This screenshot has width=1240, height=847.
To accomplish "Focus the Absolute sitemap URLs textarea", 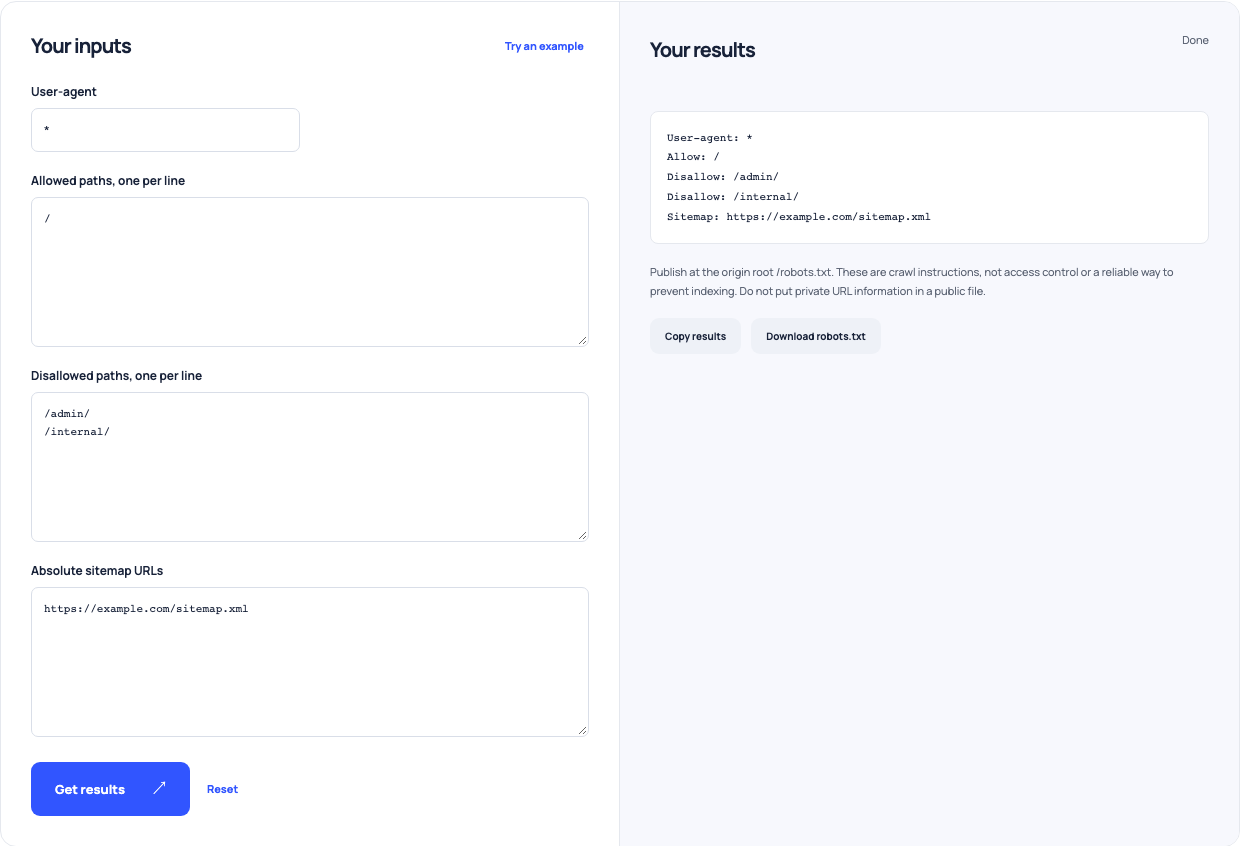I will pyautogui.click(x=310, y=662).
